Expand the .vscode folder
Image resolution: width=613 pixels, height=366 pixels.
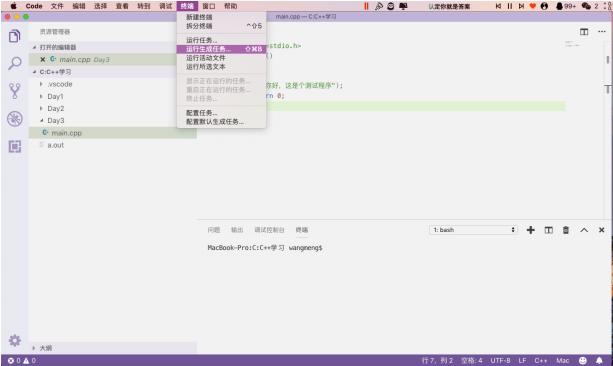pos(41,84)
